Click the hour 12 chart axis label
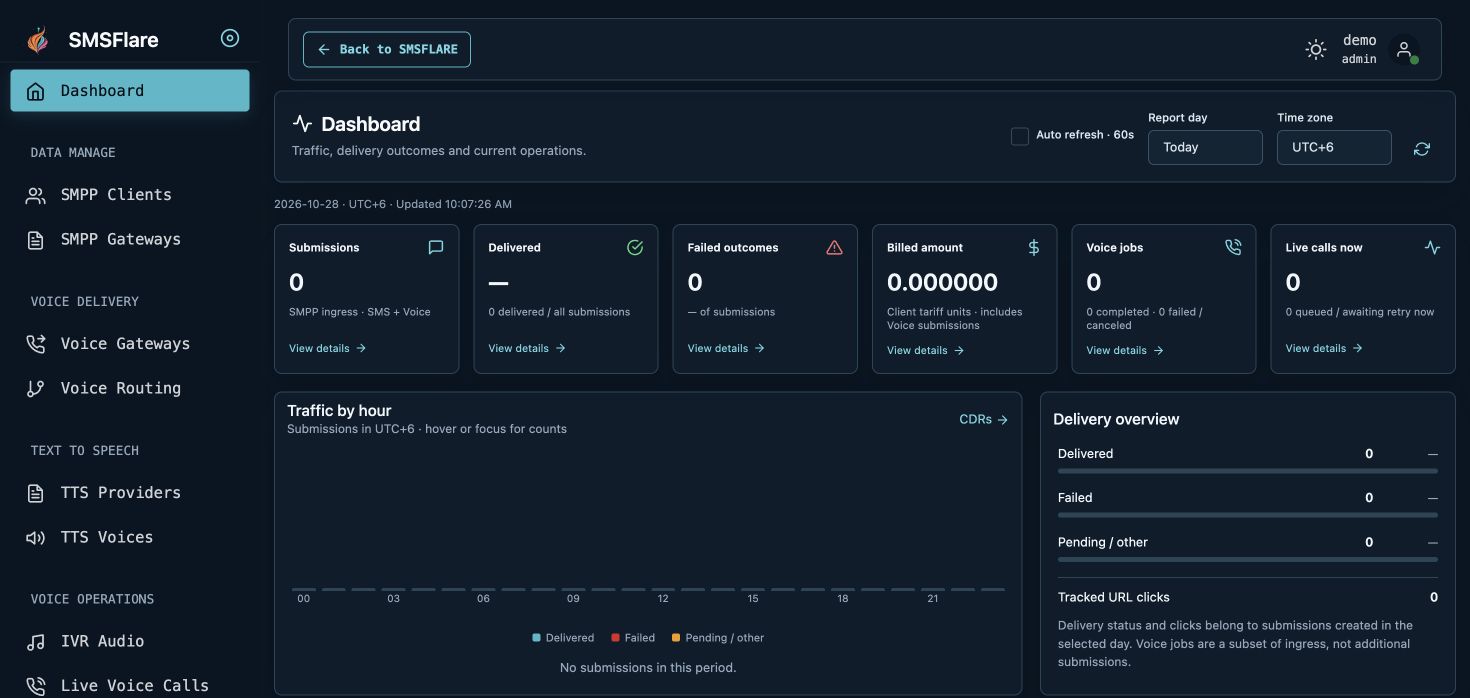1470x698 pixels. tap(663, 599)
